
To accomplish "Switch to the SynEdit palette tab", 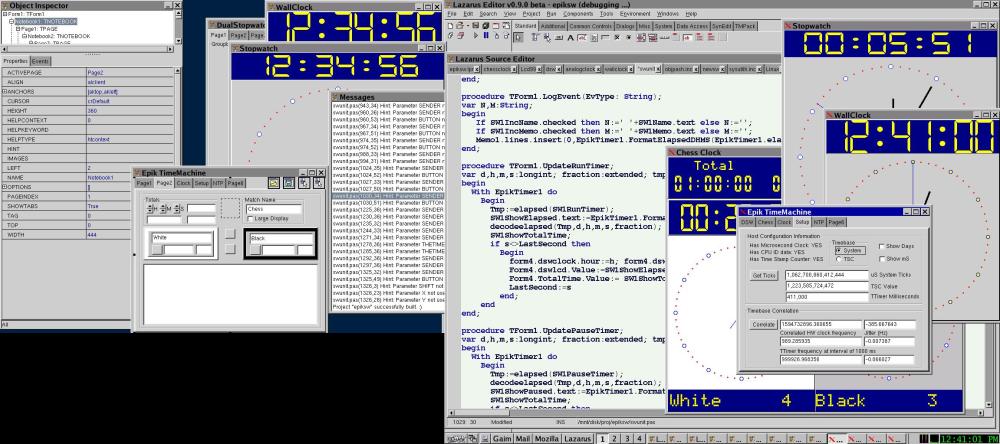I will [x=723, y=26].
